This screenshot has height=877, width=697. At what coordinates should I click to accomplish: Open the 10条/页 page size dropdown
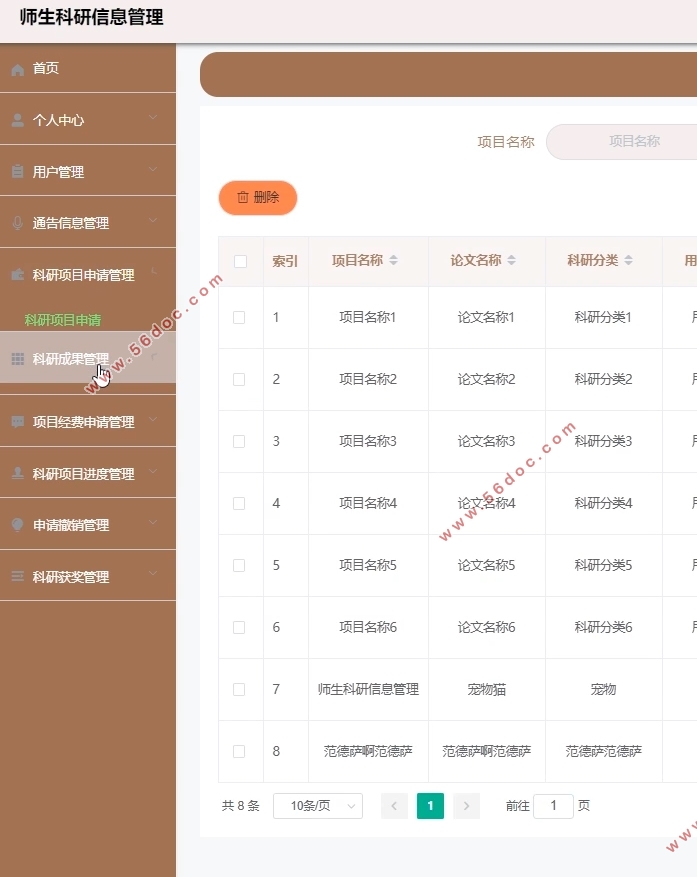pyautogui.click(x=318, y=806)
